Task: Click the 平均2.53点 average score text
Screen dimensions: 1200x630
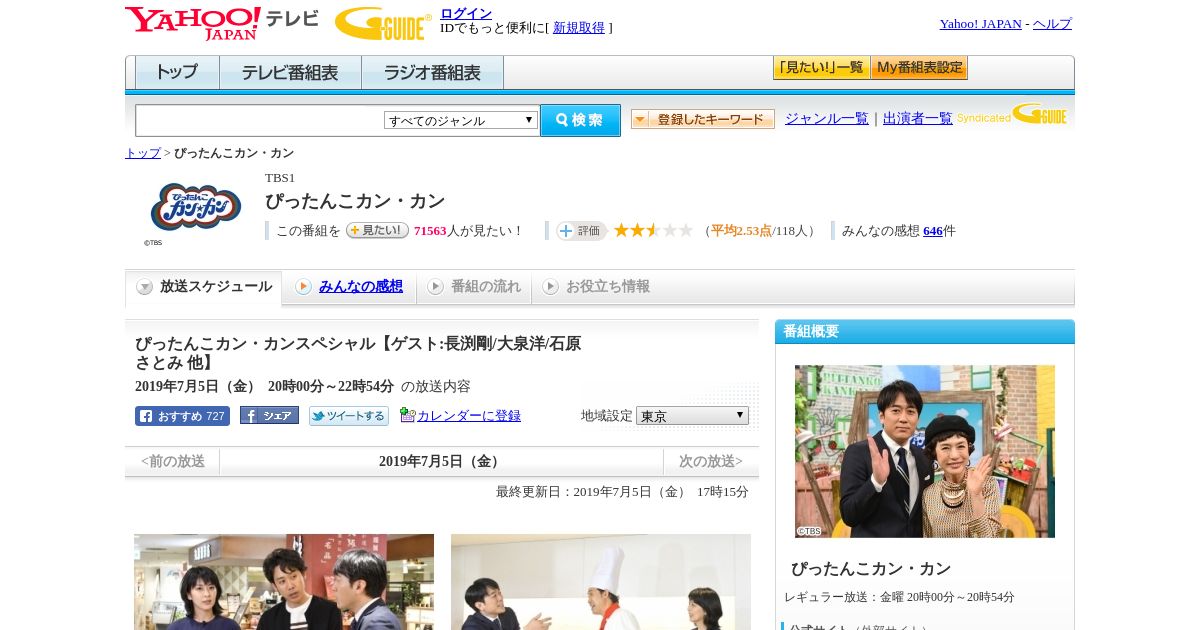Action: point(741,231)
